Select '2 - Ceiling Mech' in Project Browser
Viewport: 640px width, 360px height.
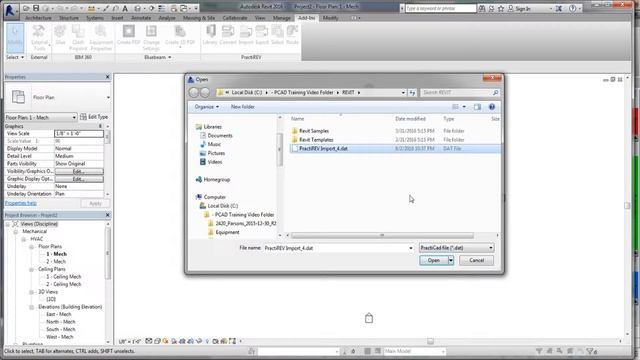(x=64, y=284)
